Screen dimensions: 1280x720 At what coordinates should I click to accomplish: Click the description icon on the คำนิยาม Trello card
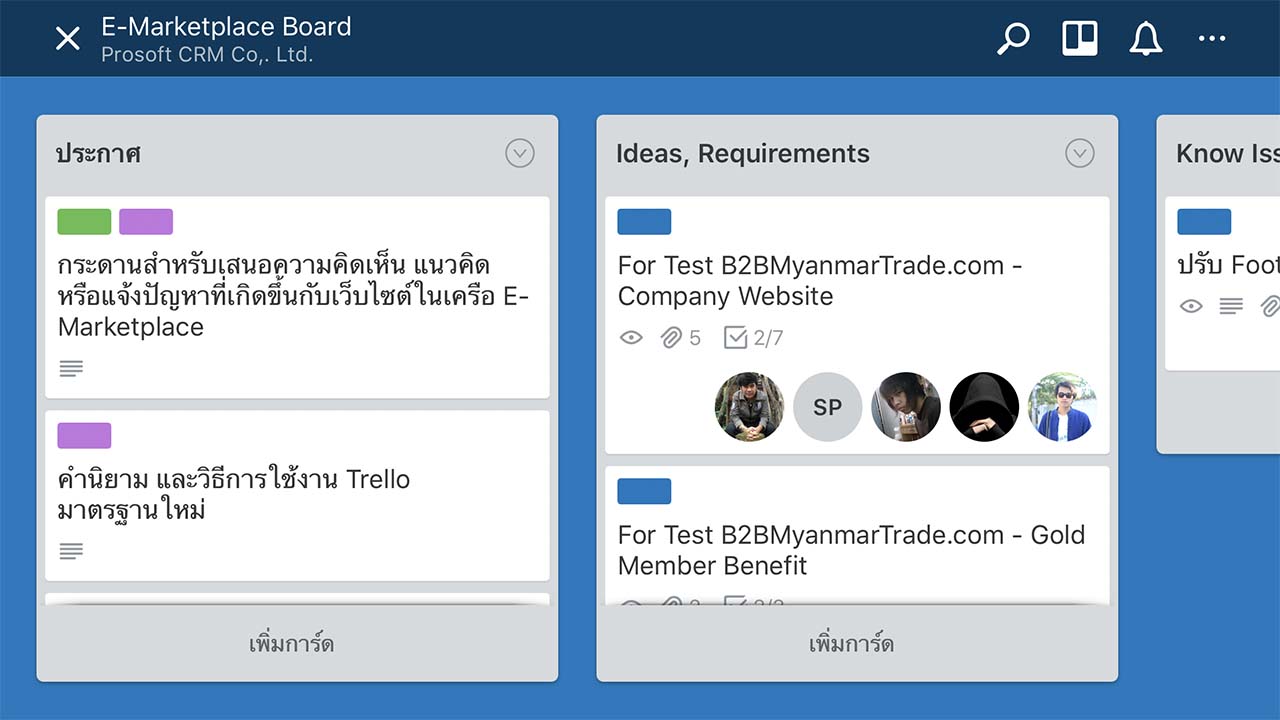(x=70, y=551)
